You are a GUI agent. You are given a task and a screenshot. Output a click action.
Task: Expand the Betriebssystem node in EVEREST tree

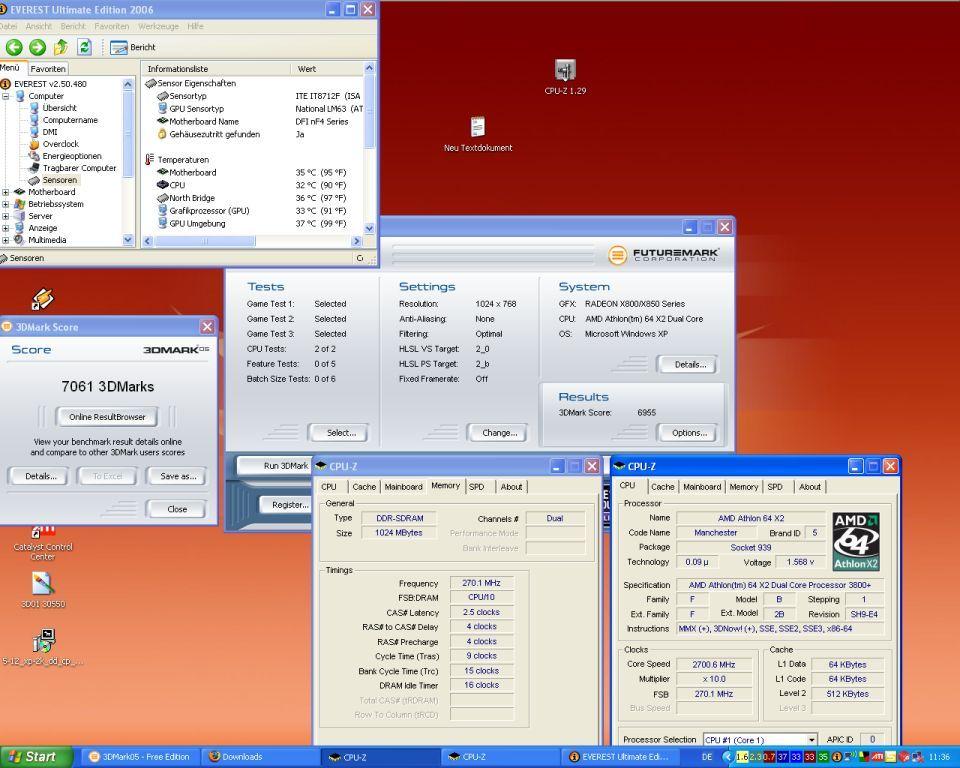tap(6, 204)
